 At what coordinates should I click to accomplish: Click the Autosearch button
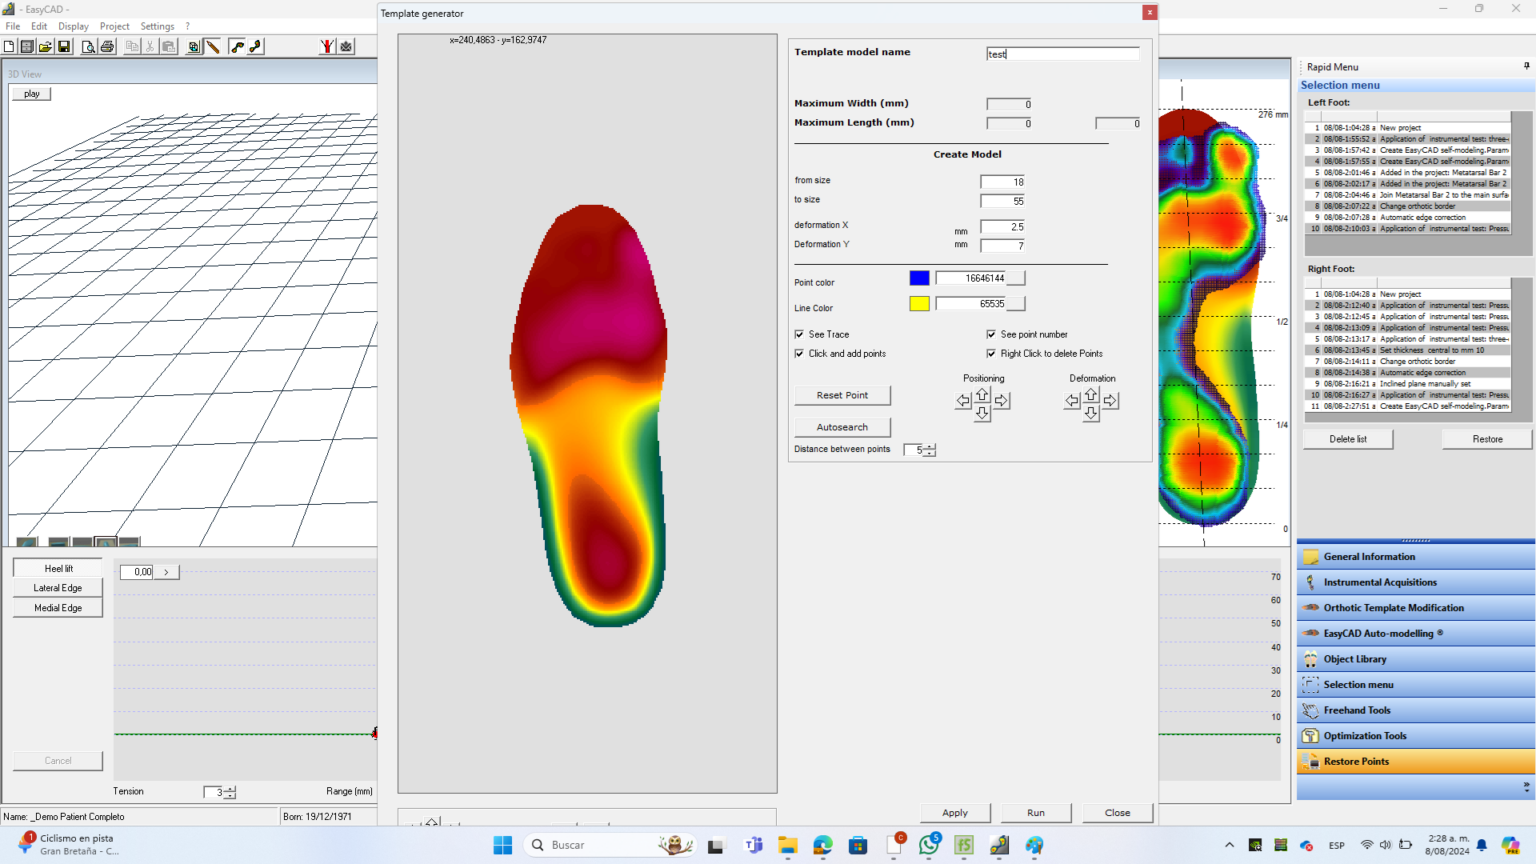(x=841, y=427)
